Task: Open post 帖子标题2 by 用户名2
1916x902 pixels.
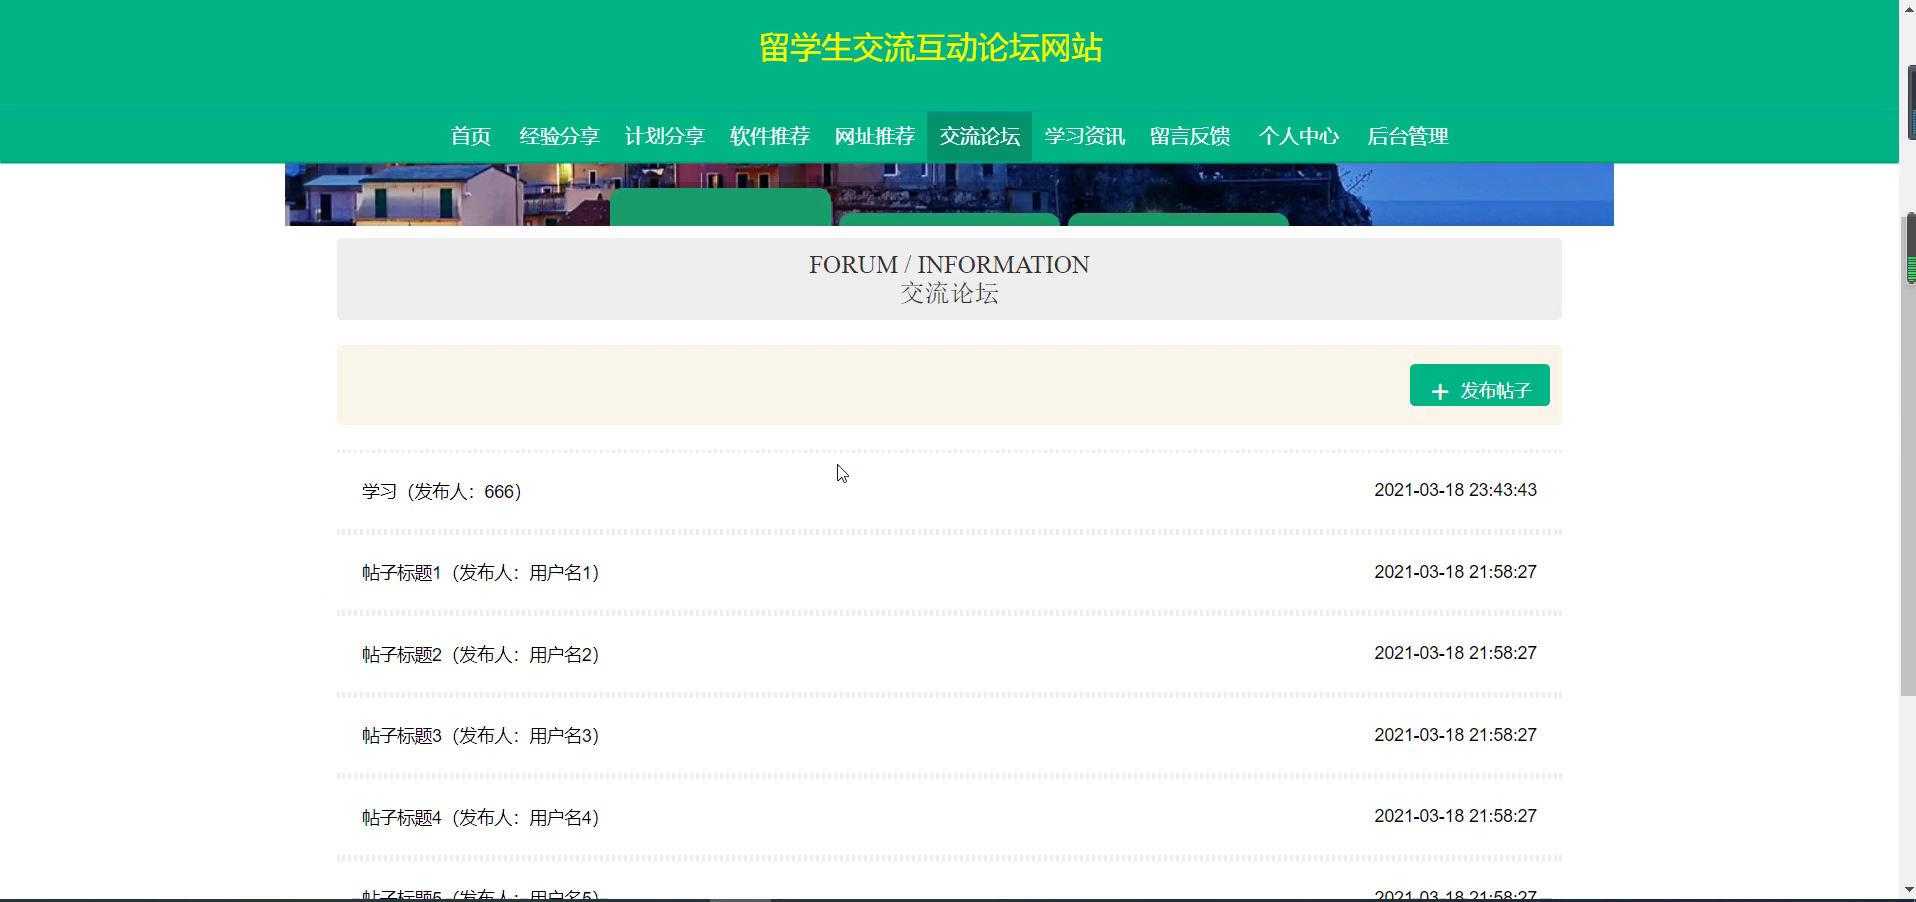Action: 481,655
